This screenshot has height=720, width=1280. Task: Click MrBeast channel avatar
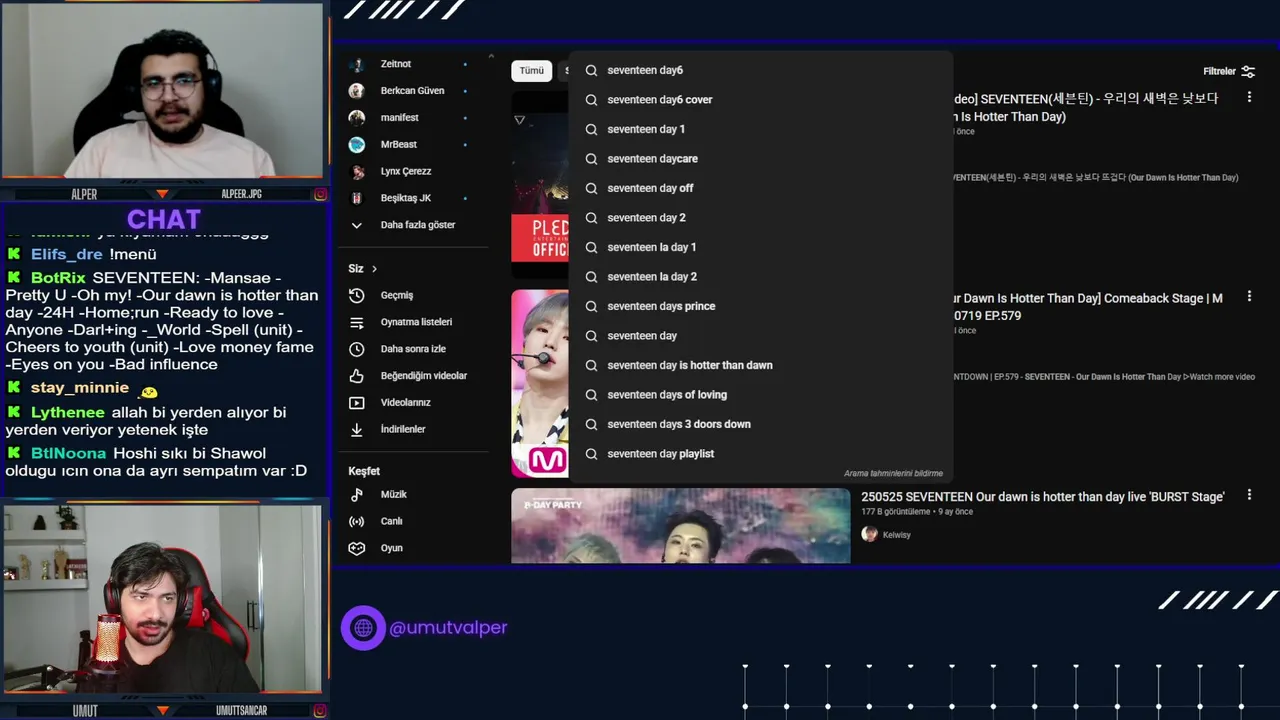point(356,145)
